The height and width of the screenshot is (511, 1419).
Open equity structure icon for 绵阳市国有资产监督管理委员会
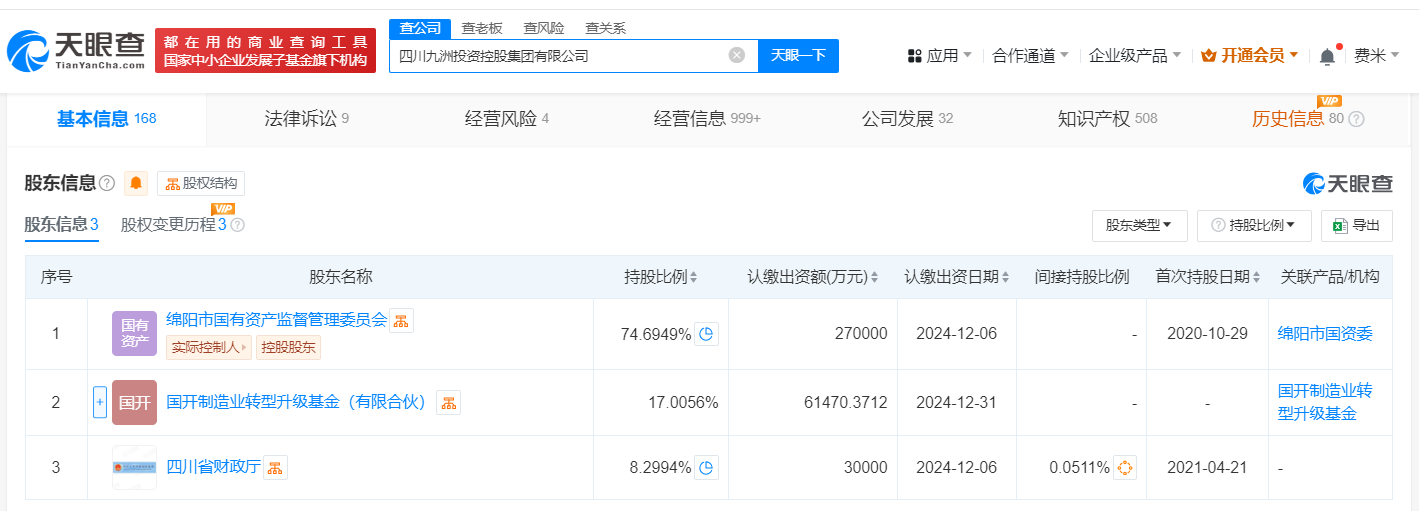click(x=401, y=320)
